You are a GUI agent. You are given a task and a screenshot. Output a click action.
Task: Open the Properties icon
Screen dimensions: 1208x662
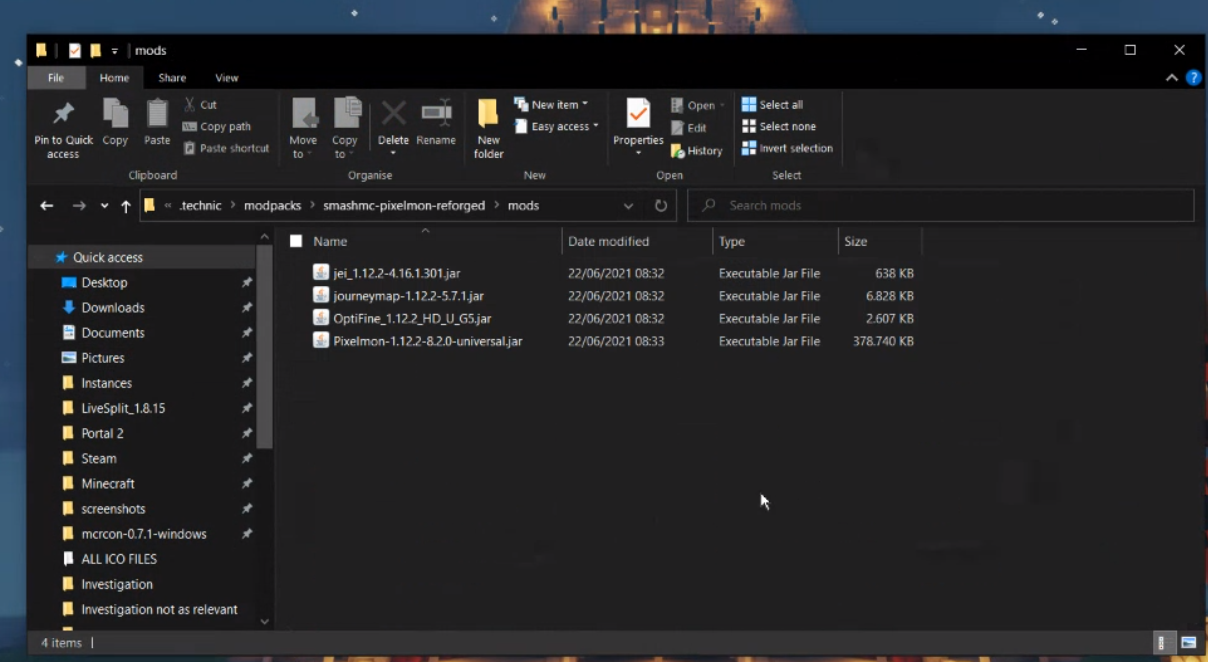(638, 113)
